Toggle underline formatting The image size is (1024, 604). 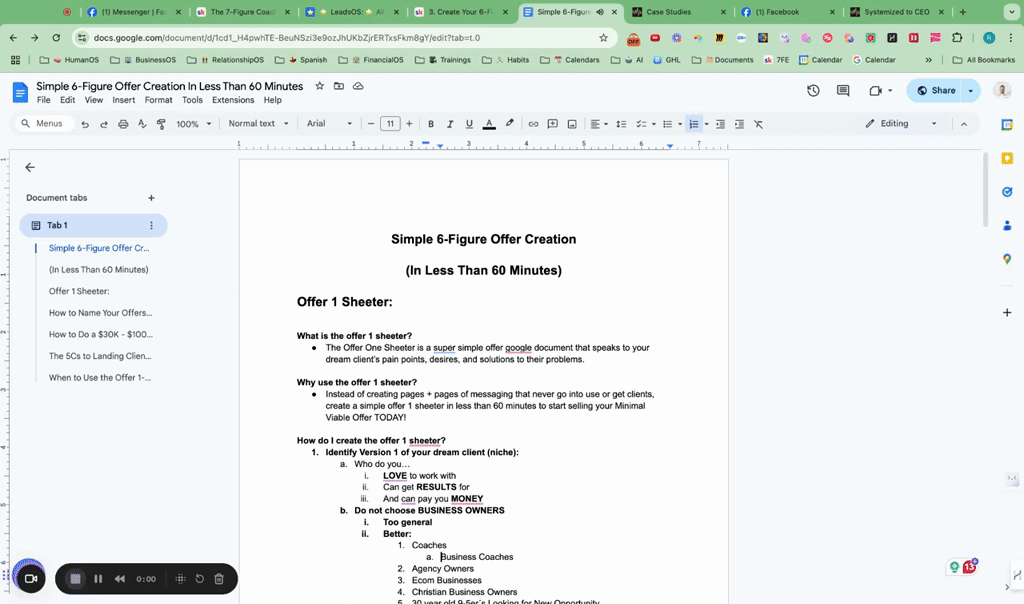(469, 124)
